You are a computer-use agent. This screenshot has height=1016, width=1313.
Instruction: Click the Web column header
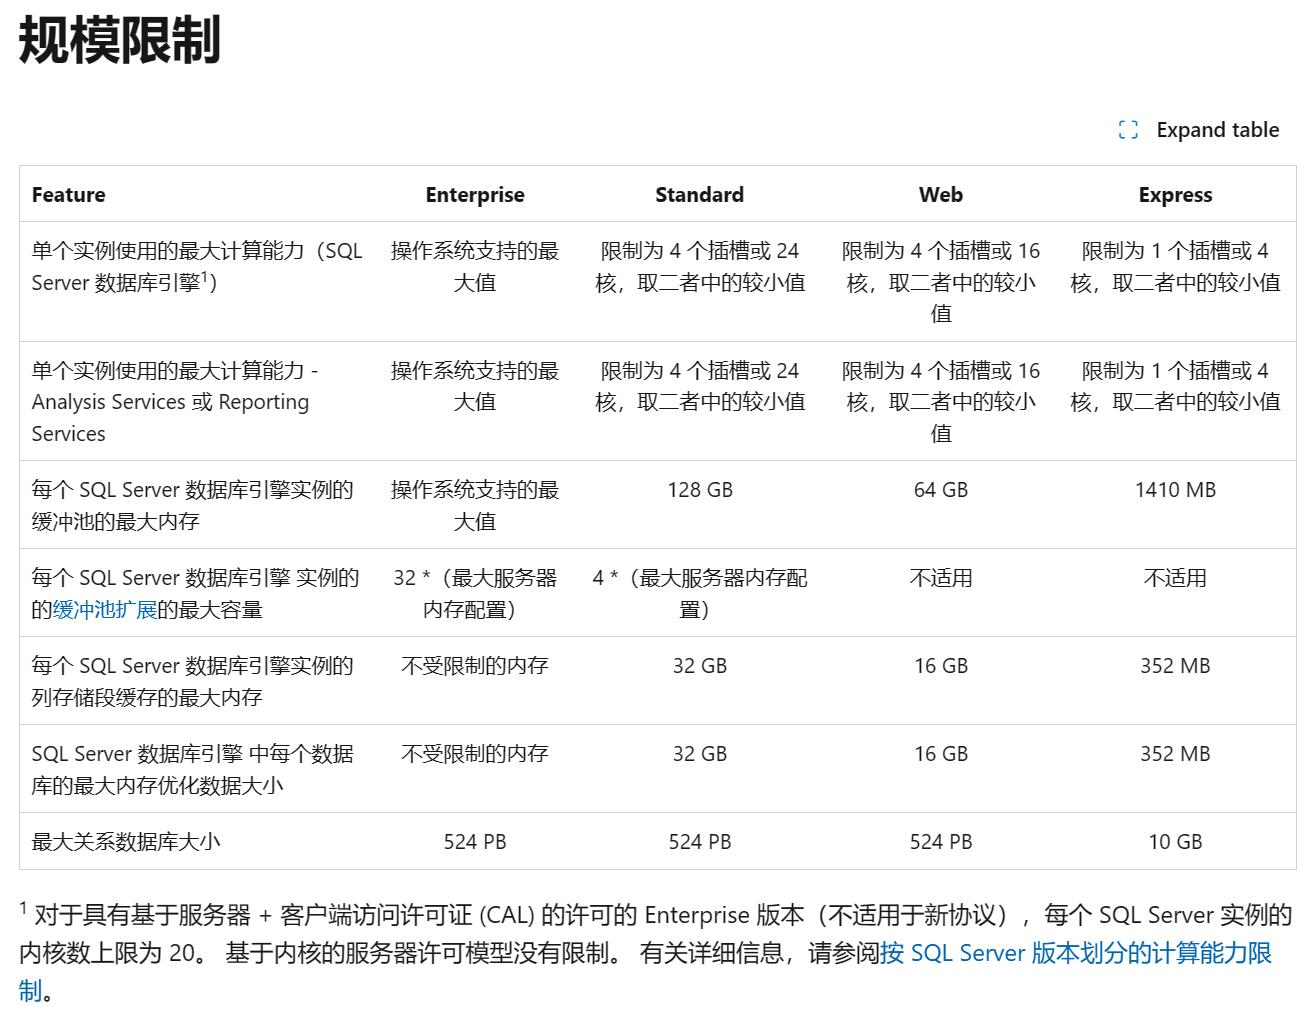941,194
